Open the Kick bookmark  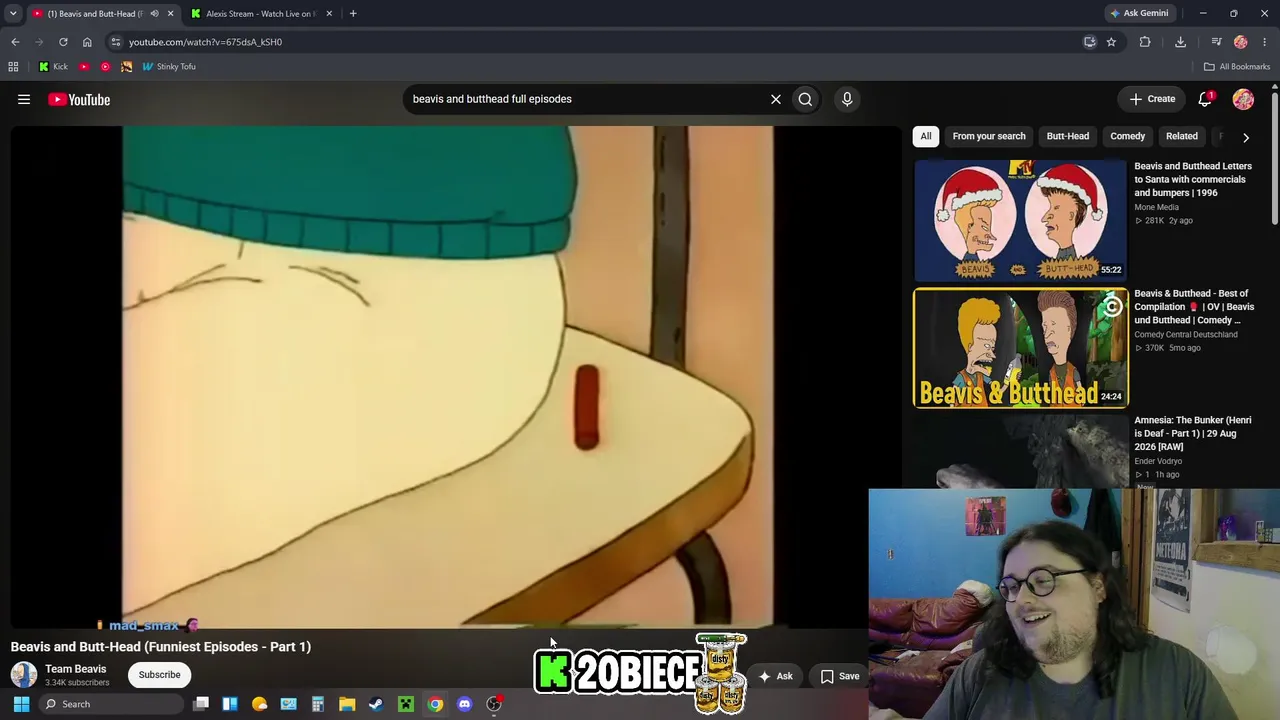pos(53,67)
